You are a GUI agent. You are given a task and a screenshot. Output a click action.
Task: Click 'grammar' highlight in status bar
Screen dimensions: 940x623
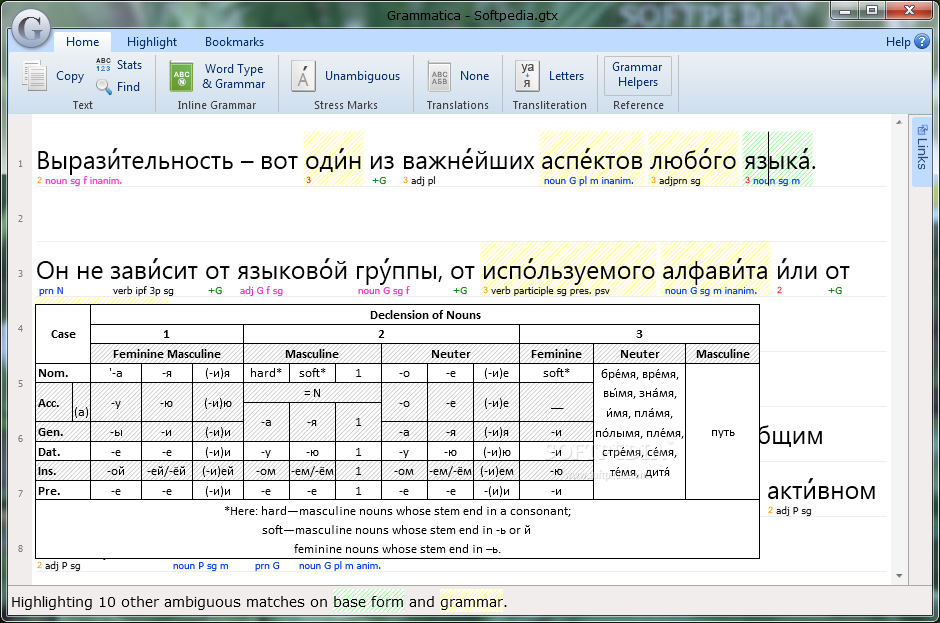coord(471,602)
